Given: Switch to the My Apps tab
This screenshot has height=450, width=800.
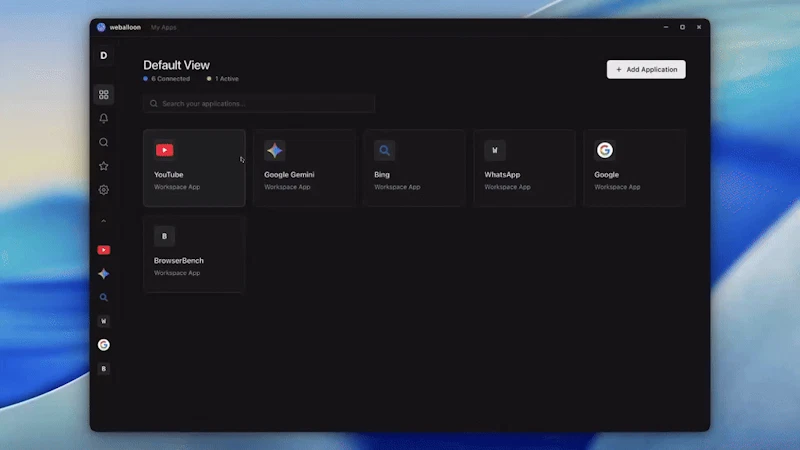Looking at the screenshot, I should click(x=163, y=27).
